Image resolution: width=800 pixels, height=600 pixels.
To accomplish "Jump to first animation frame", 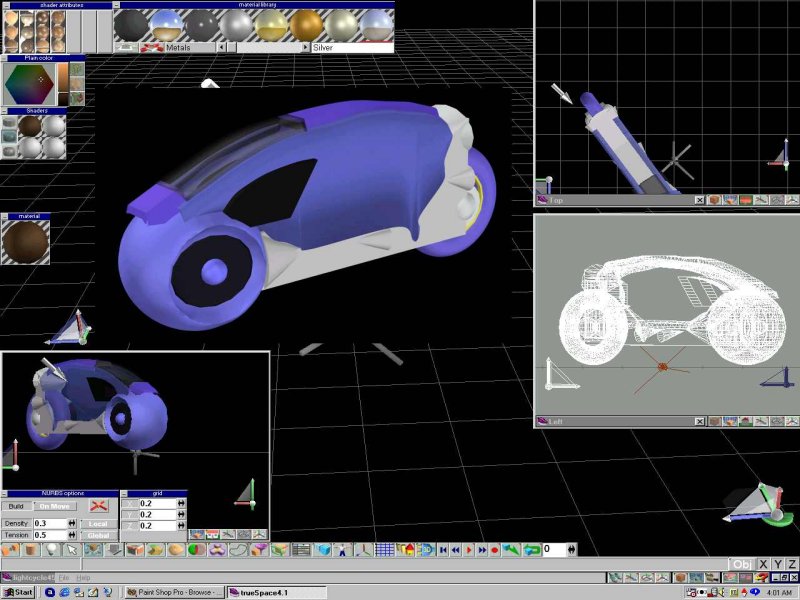I will (443, 549).
